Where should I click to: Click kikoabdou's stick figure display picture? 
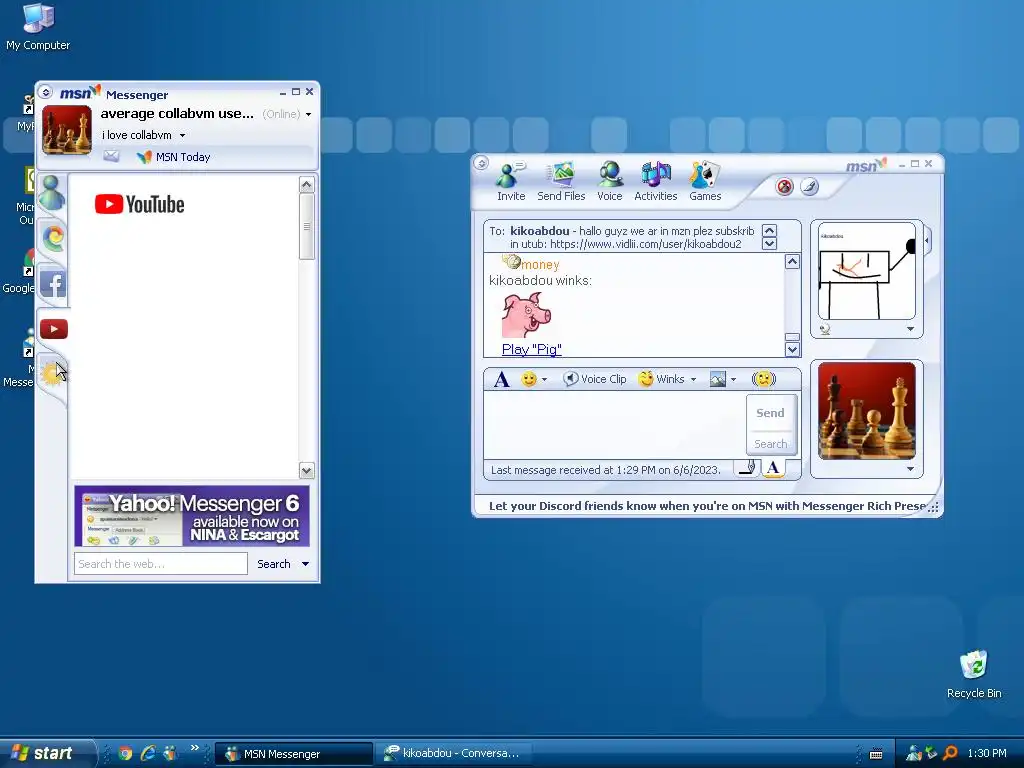point(867,271)
